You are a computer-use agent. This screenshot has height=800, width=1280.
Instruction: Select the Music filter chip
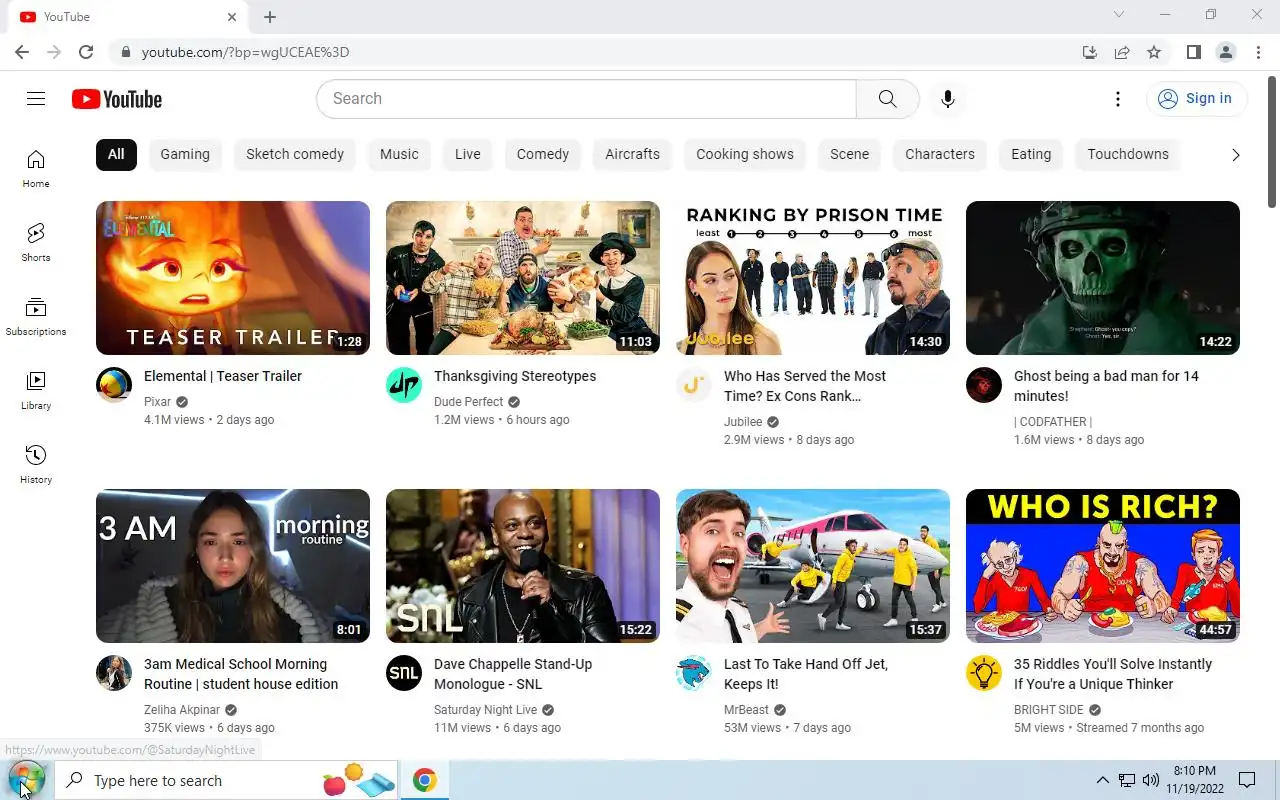pyautogui.click(x=399, y=154)
